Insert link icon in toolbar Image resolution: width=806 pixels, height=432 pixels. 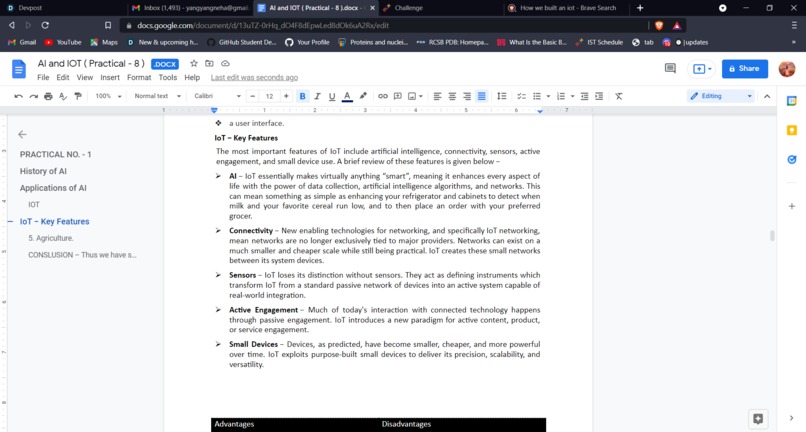point(383,96)
